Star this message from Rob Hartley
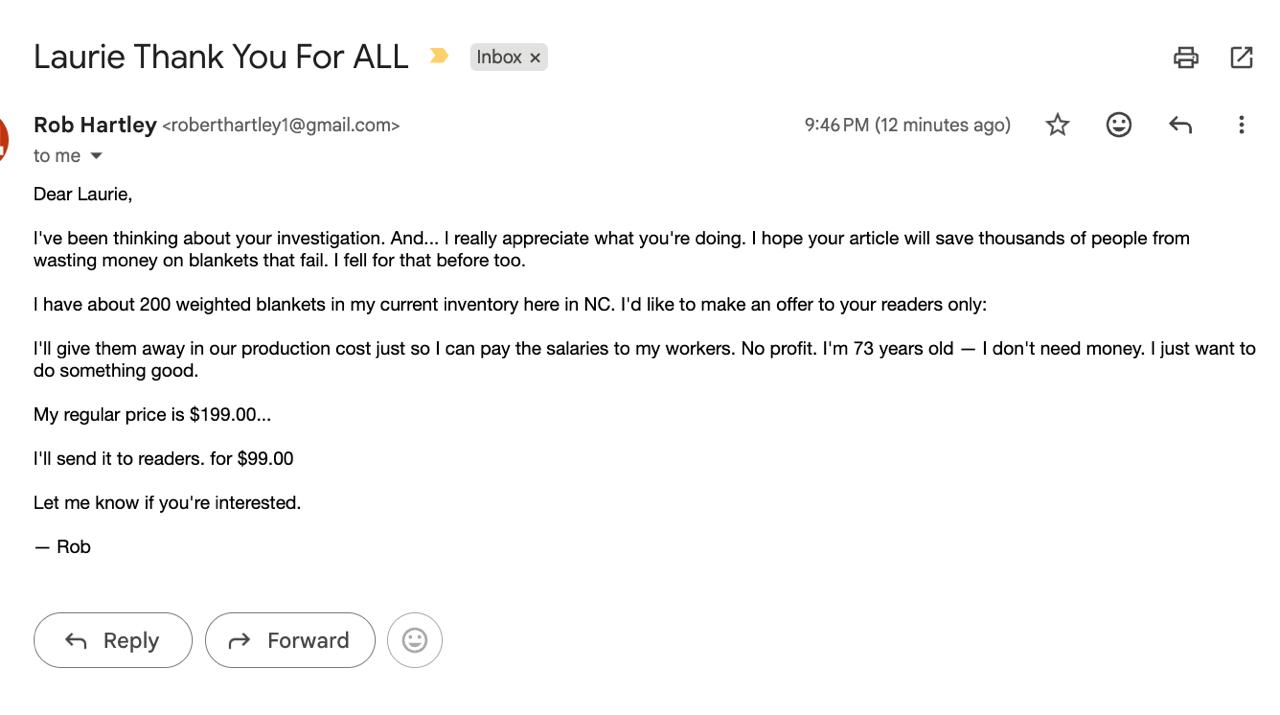The image size is (1280, 715). click(1057, 124)
